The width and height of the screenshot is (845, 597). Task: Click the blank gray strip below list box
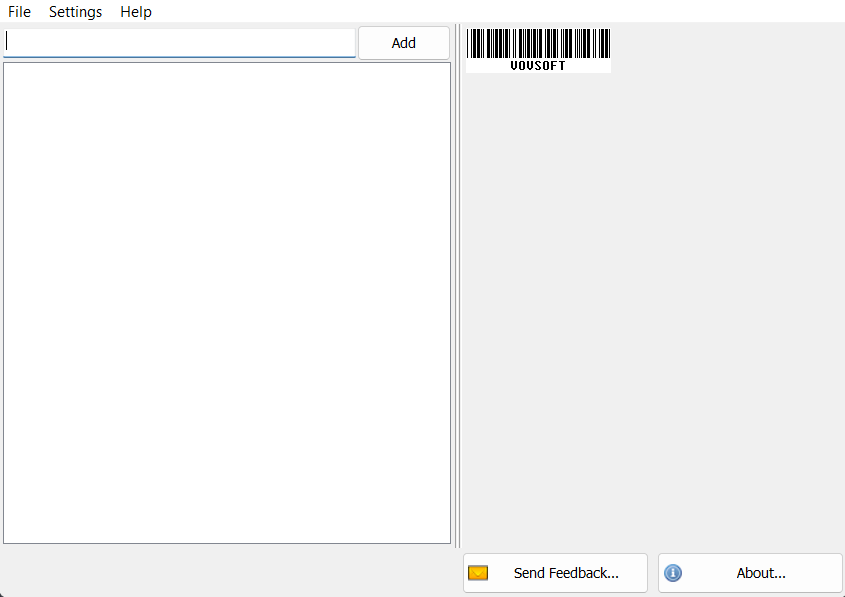tap(229, 570)
